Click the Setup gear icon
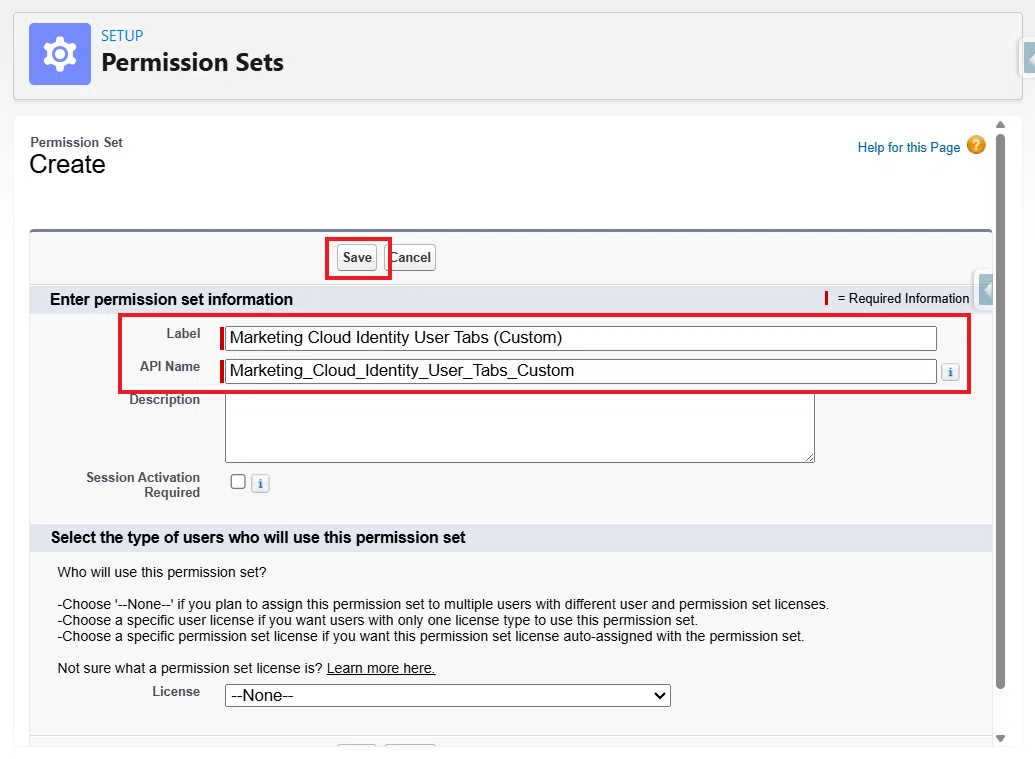 60,54
